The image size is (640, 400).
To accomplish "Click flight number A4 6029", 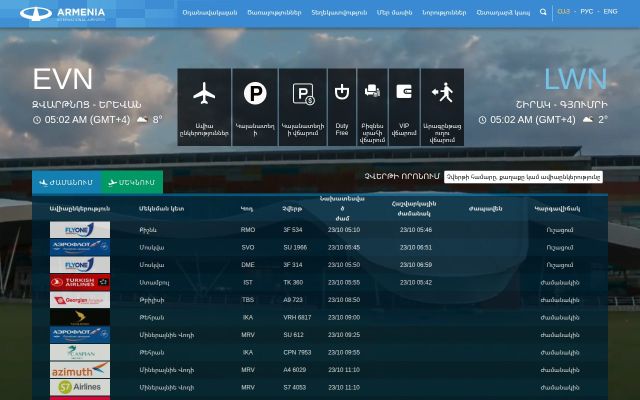I will pos(295,370).
